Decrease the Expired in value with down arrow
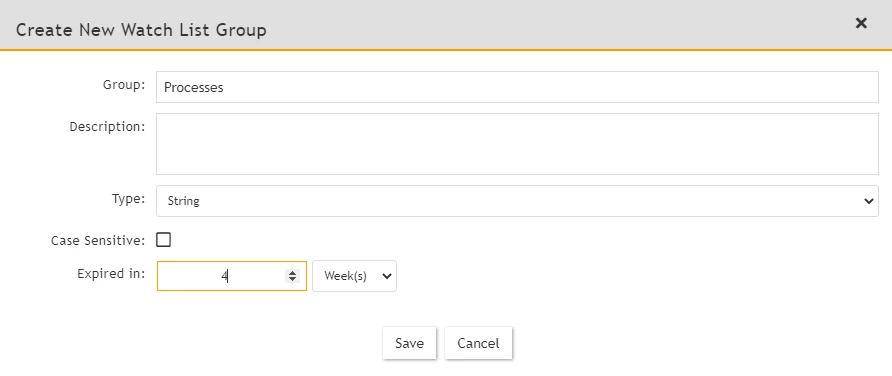Image resolution: width=892 pixels, height=376 pixels. [292, 279]
